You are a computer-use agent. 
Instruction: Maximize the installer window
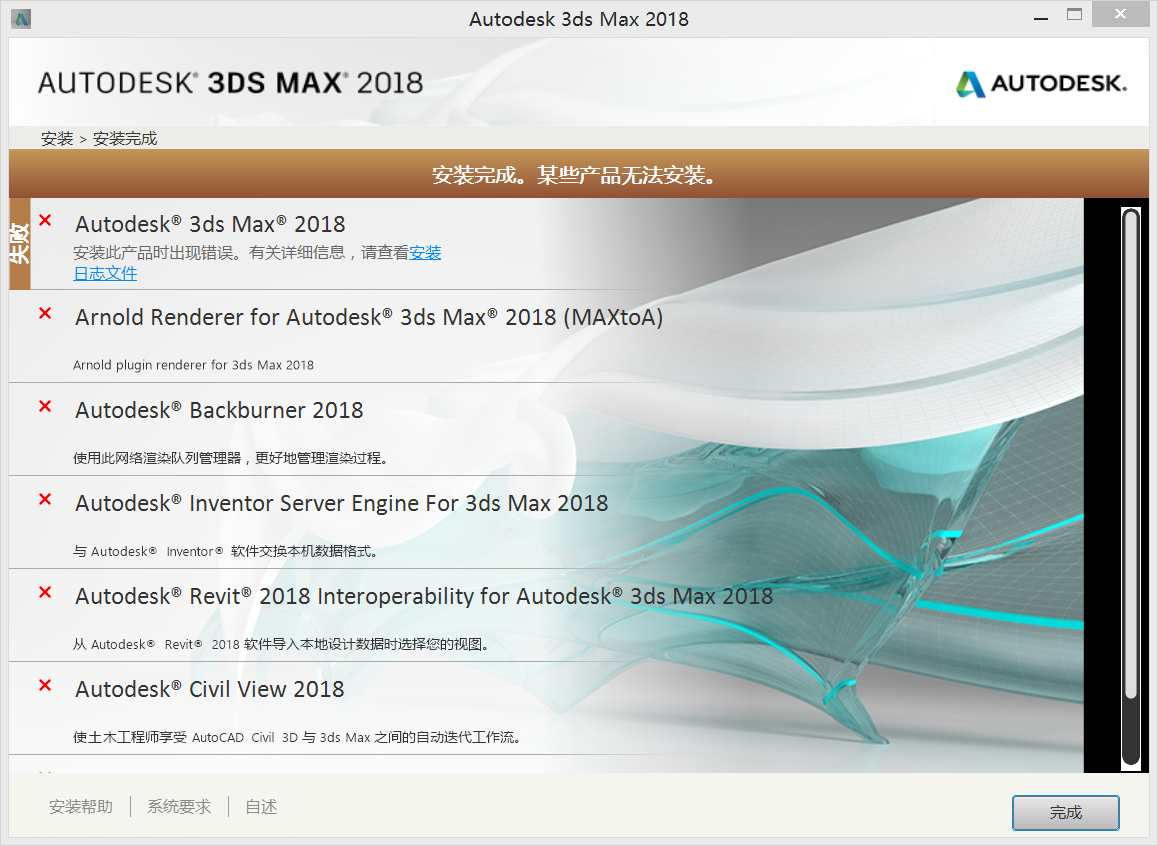[x=1075, y=16]
